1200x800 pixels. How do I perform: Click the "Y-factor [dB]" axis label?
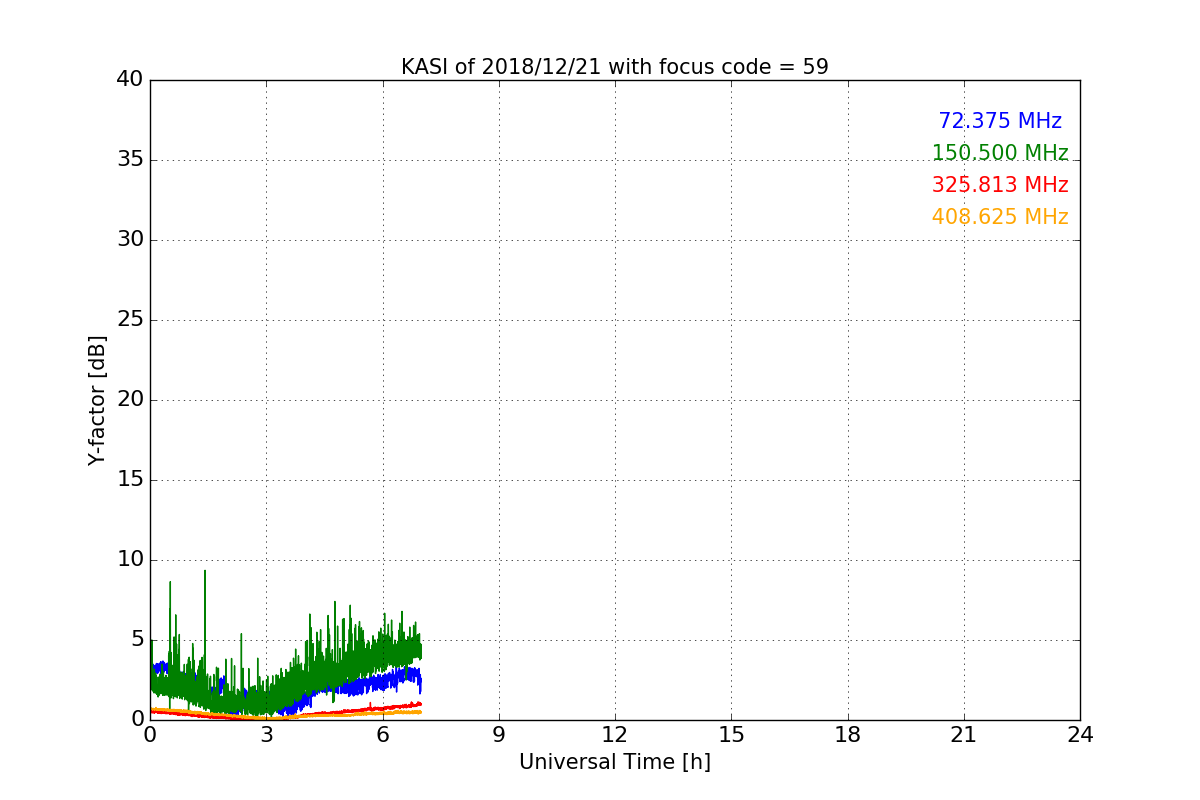pos(97,400)
